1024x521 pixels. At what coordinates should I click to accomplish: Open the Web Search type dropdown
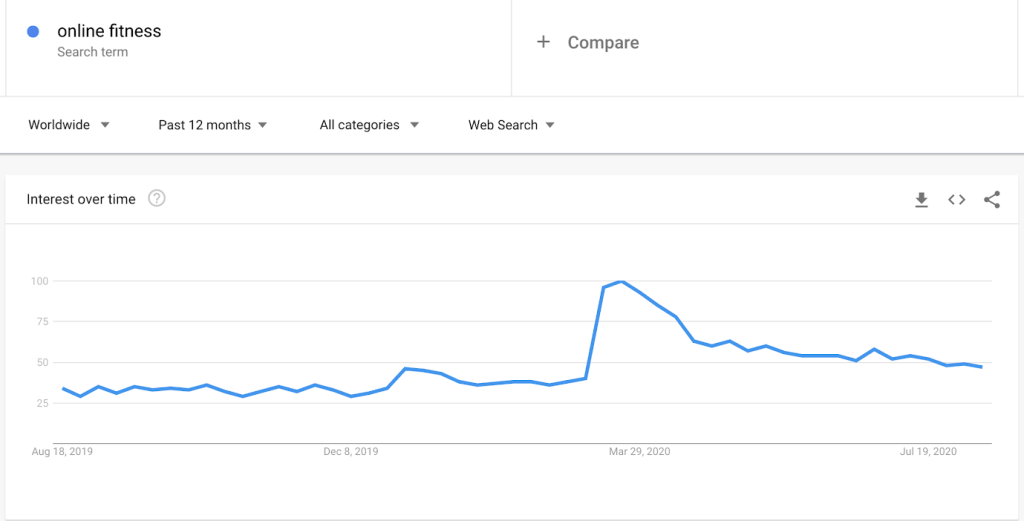tap(511, 125)
